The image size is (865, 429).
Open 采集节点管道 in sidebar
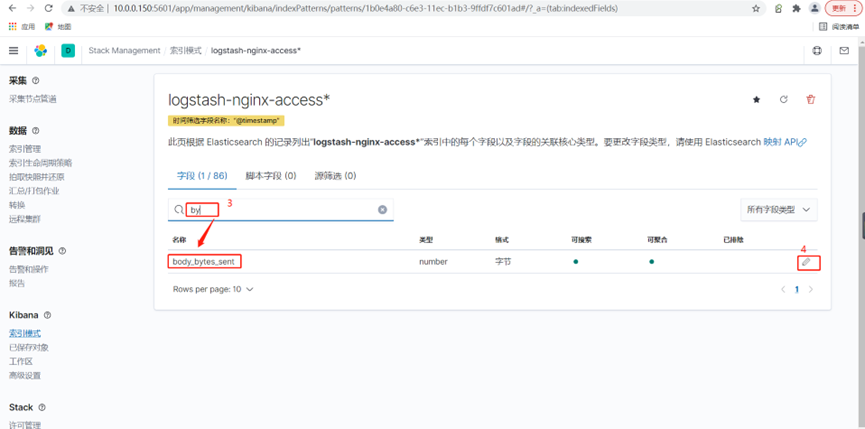tap(33, 99)
